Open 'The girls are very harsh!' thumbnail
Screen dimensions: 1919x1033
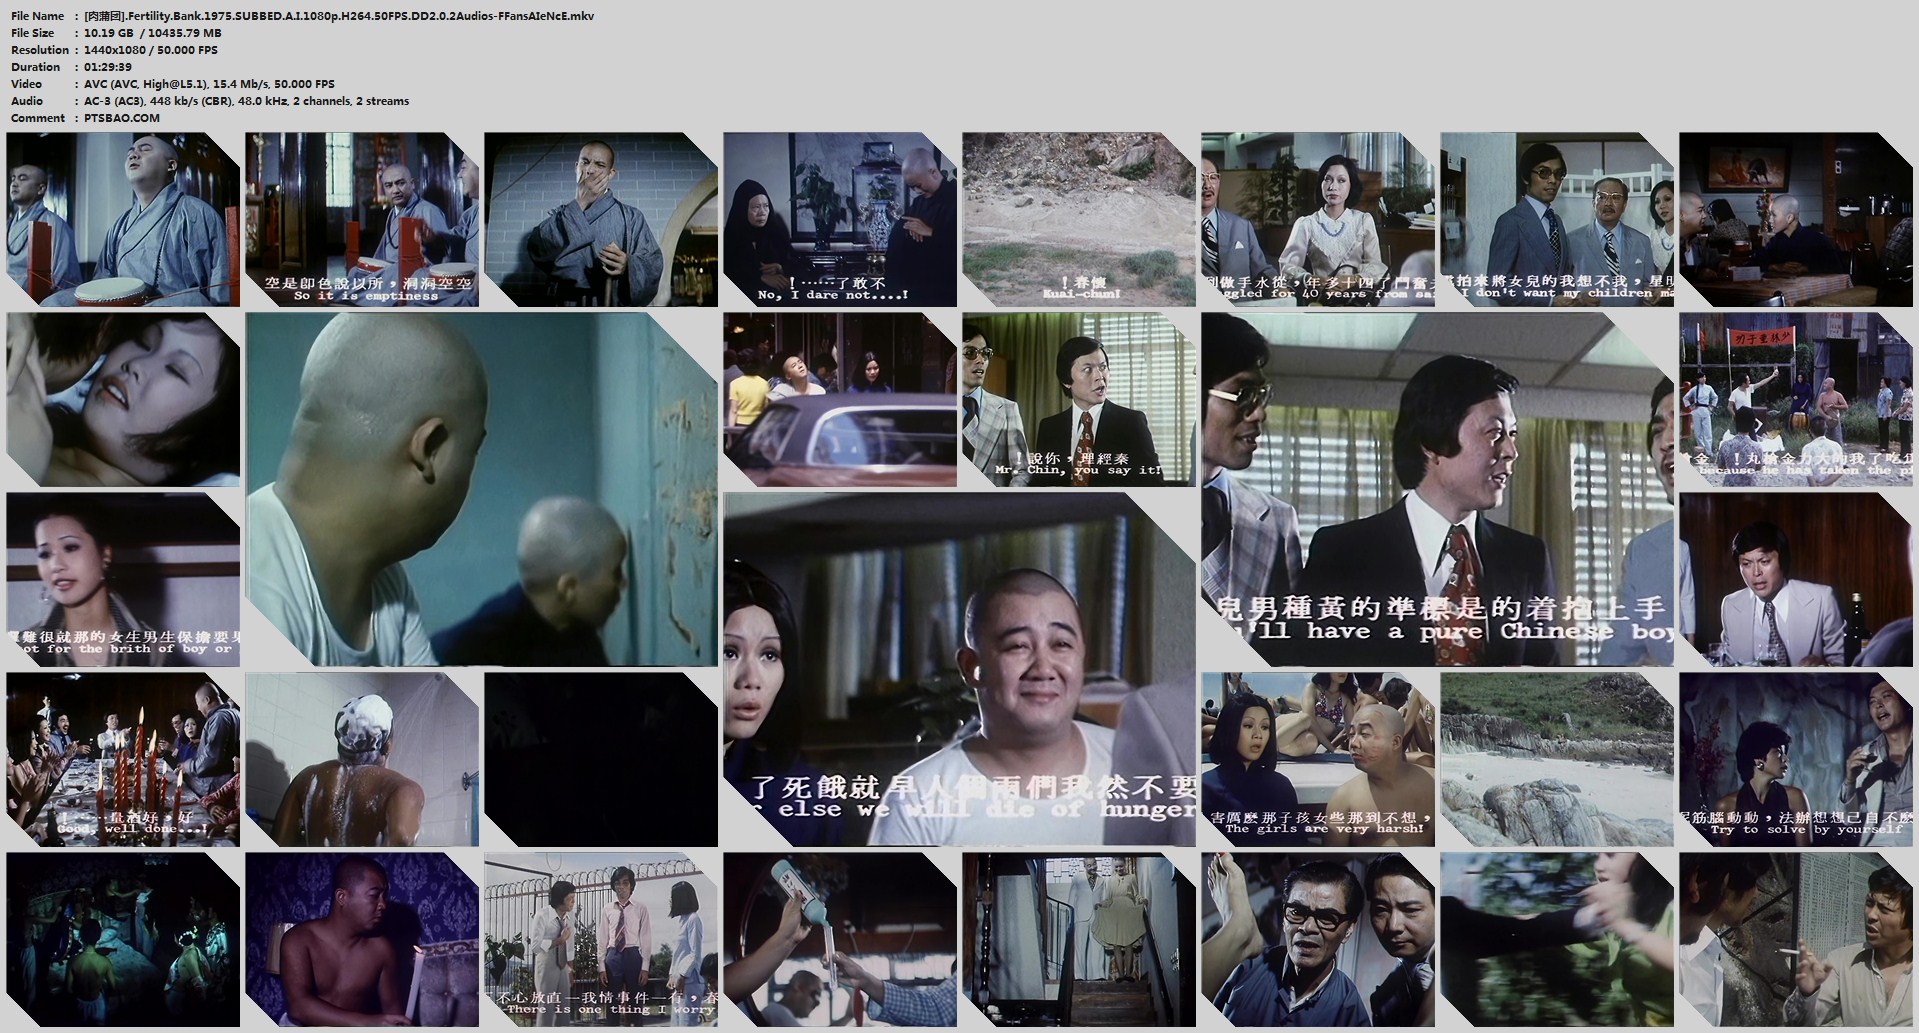point(1317,759)
